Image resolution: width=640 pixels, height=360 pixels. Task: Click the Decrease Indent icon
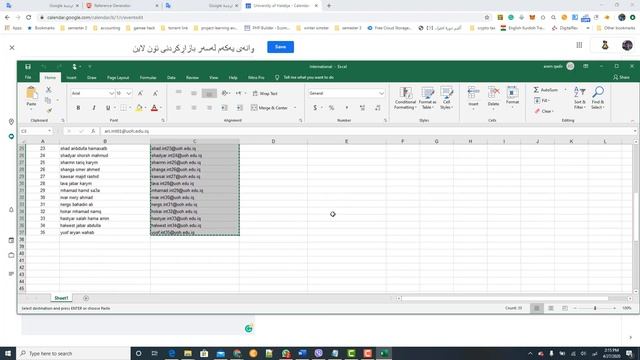pyautogui.click(x=224, y=108)
